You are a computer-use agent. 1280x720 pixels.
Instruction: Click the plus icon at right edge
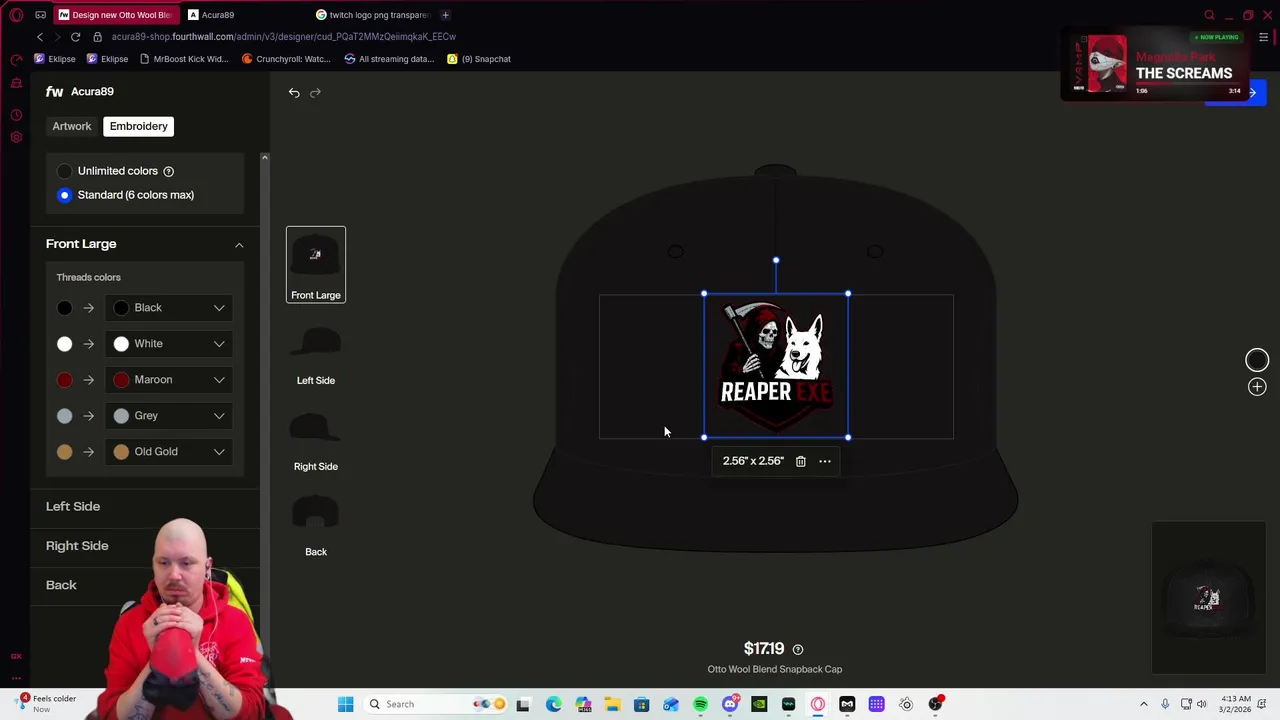click(1257, 387)
